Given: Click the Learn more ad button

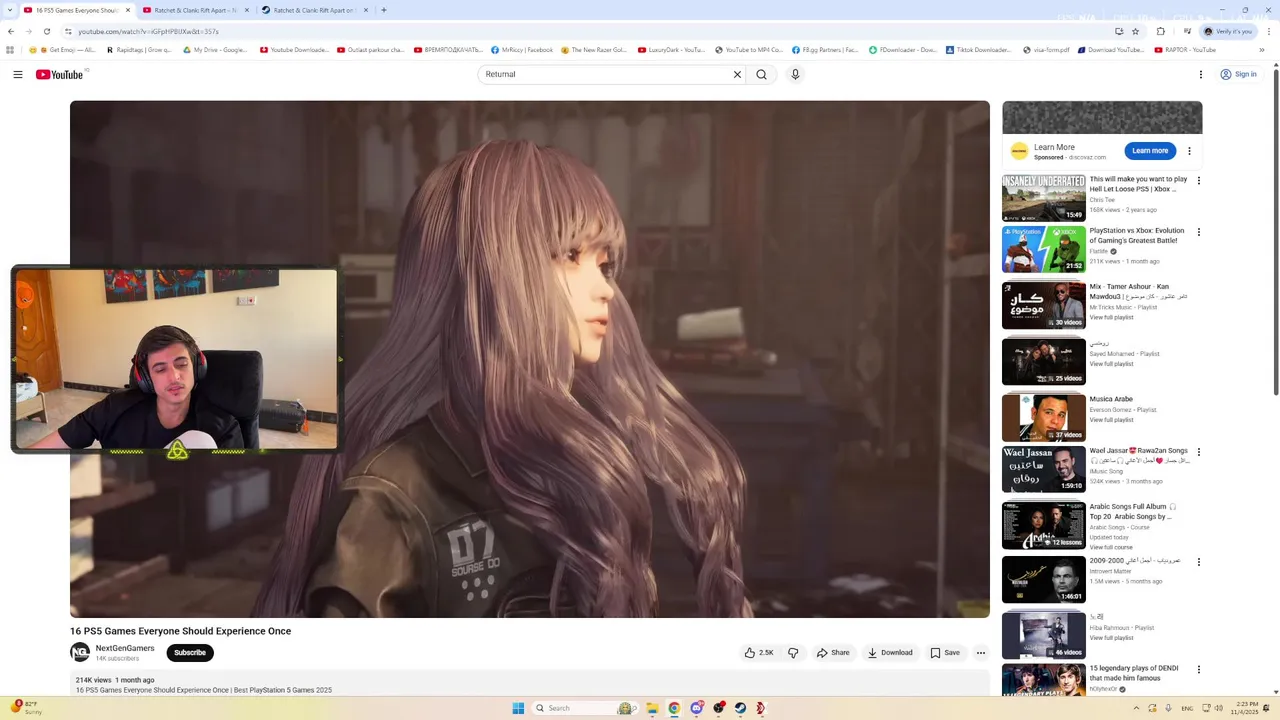Looking at the screenshot, I should (x=1150, y=151).
